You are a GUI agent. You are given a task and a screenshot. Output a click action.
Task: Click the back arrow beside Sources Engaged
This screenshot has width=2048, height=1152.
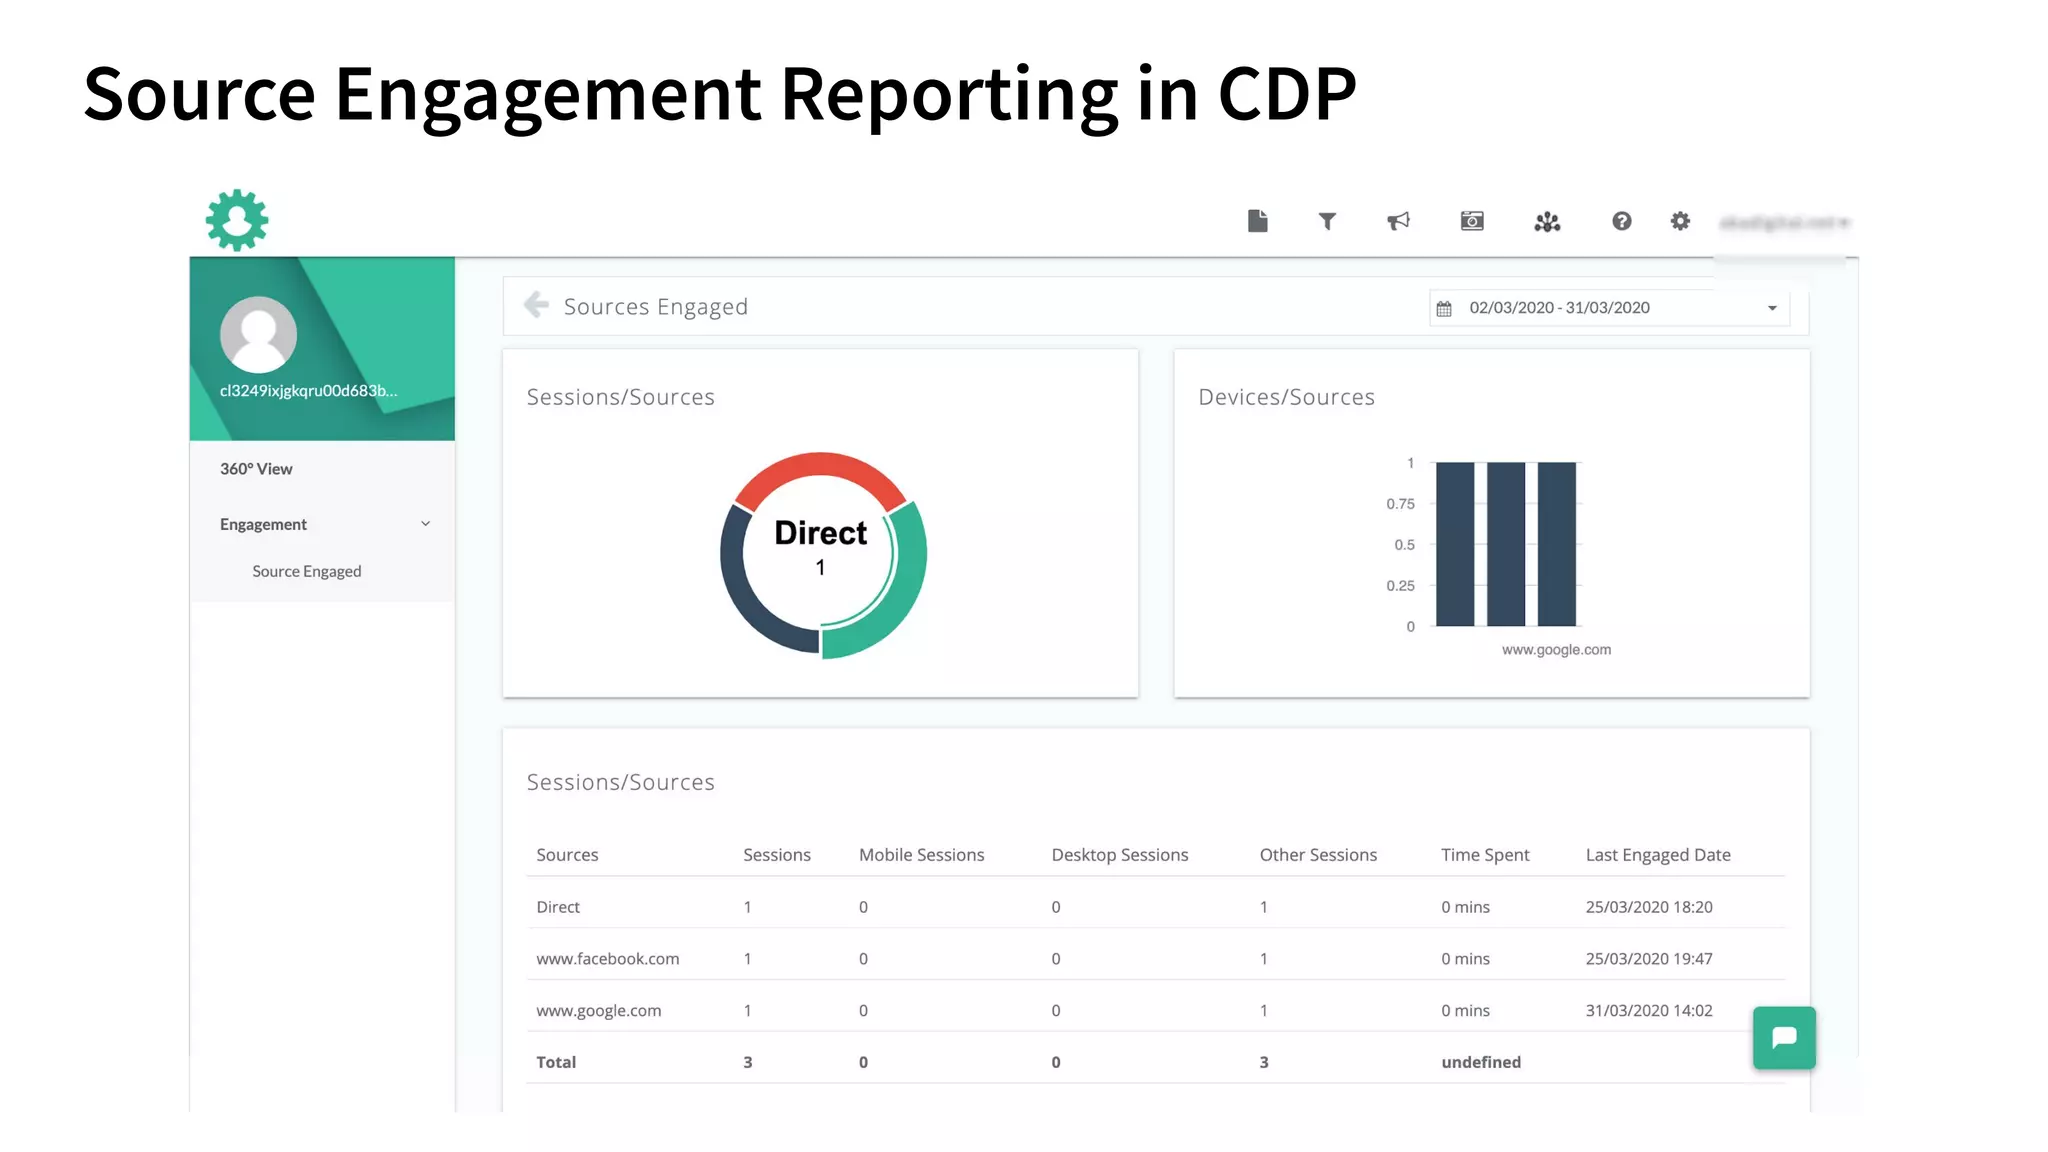click(537, 305)
